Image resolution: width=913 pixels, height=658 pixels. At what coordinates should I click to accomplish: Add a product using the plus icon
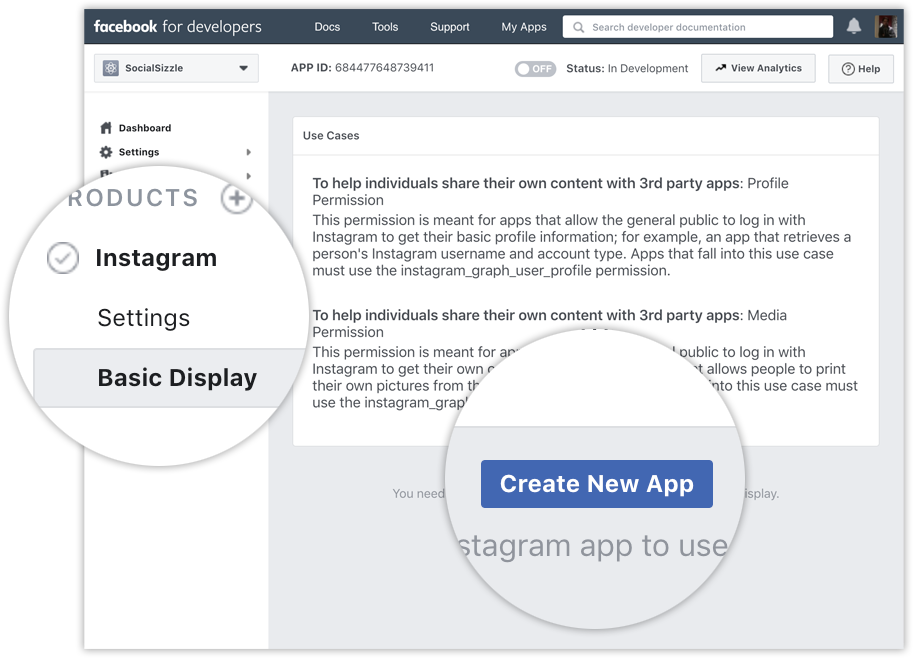coord(237,198)
